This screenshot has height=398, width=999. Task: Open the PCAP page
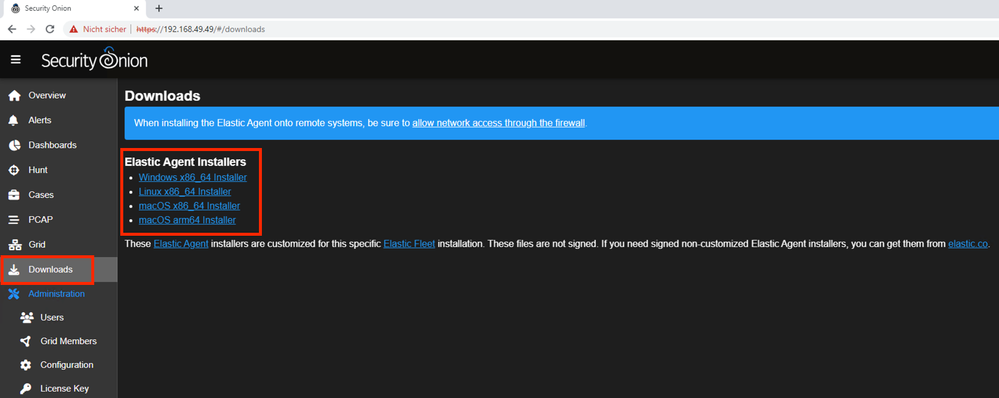tap(59, 220)
